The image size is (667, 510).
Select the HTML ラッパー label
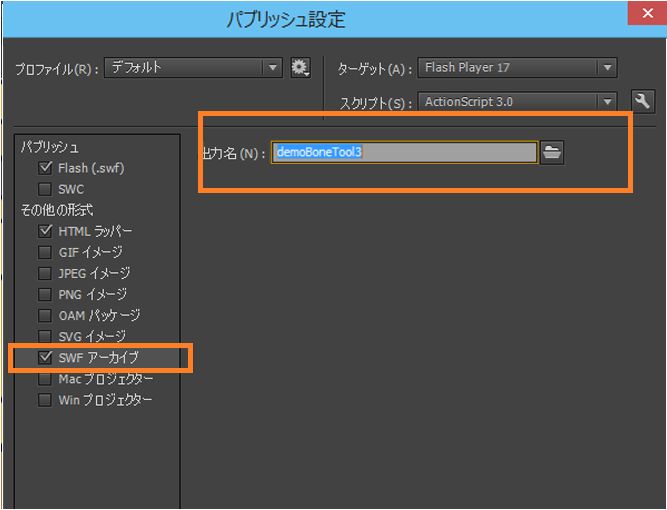[x=95, y=231]
